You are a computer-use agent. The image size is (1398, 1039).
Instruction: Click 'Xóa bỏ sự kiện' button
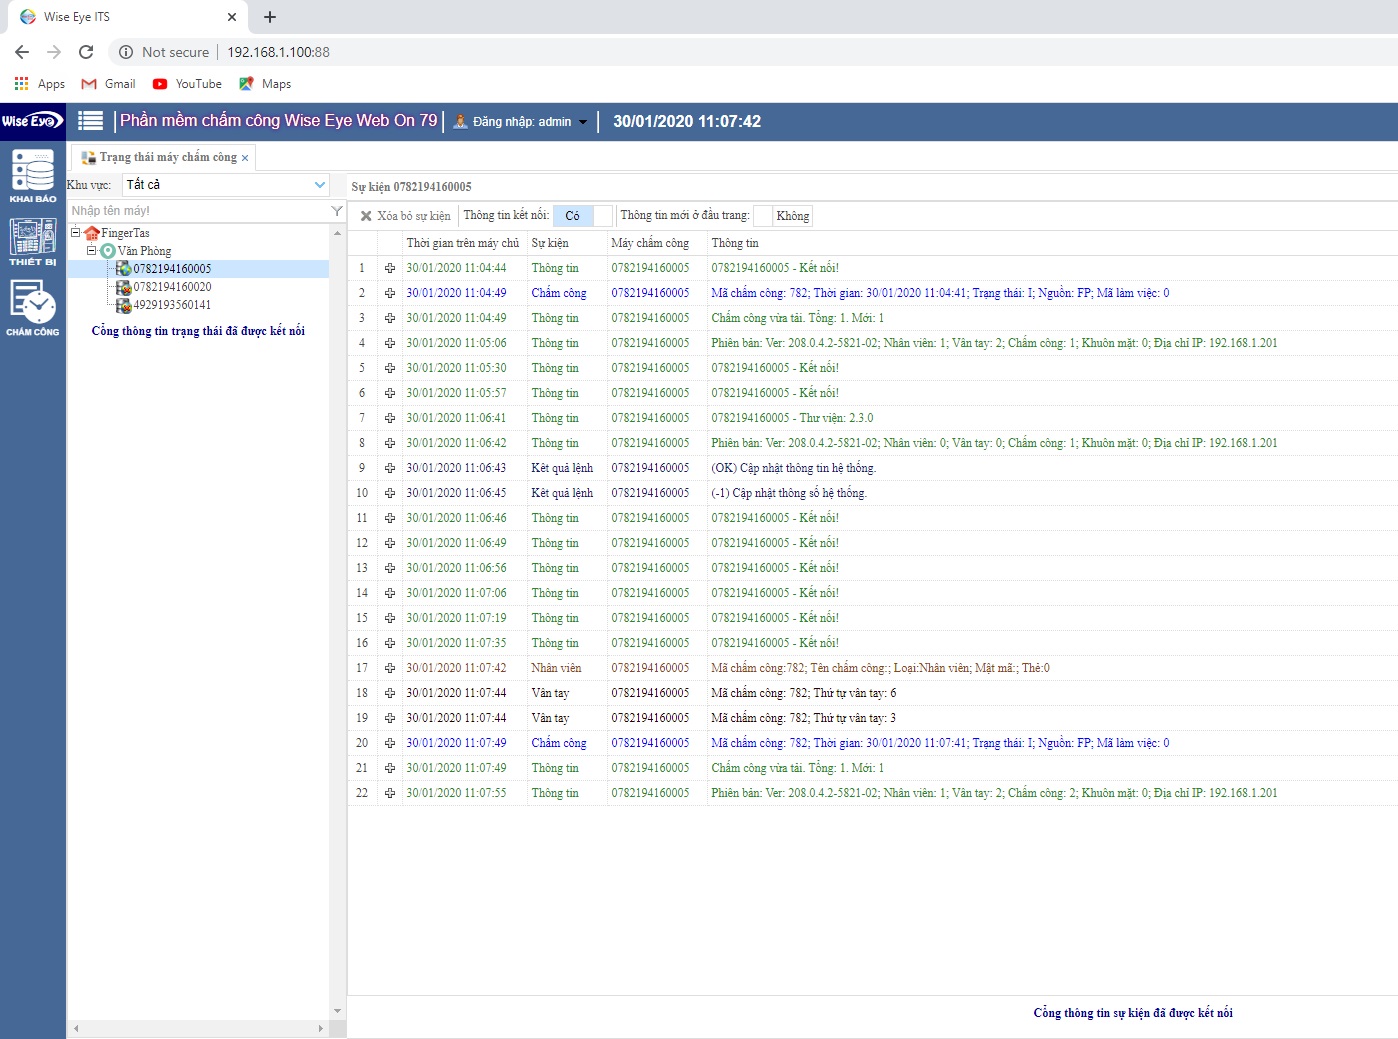click(x=405, y=216)
